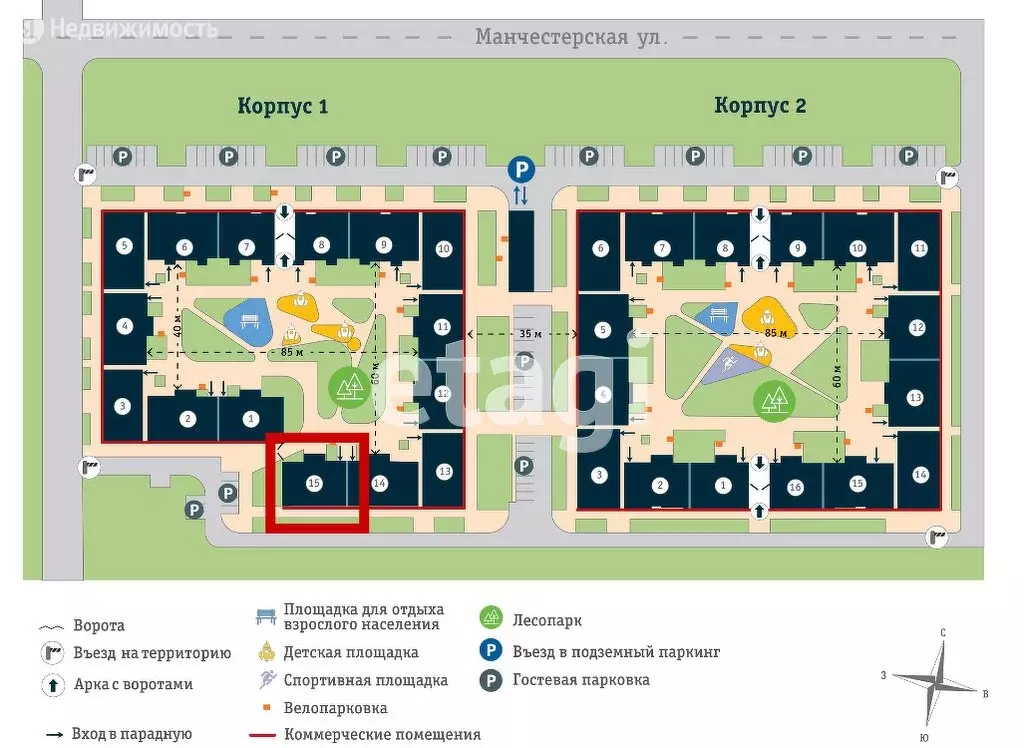Click the 40 м distance label in Корпус 1

(x=178, y=325)
